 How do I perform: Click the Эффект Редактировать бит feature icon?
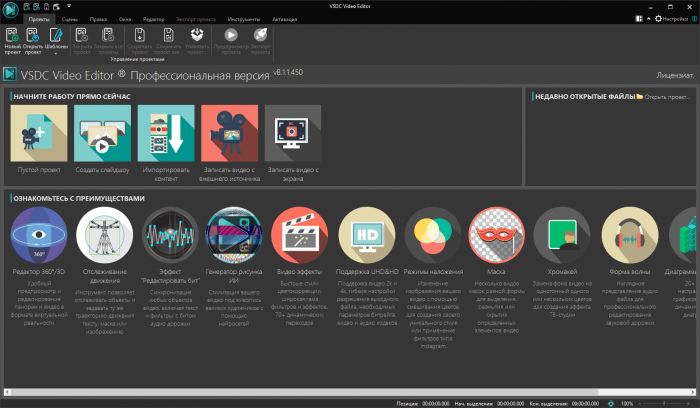[170, 235]
